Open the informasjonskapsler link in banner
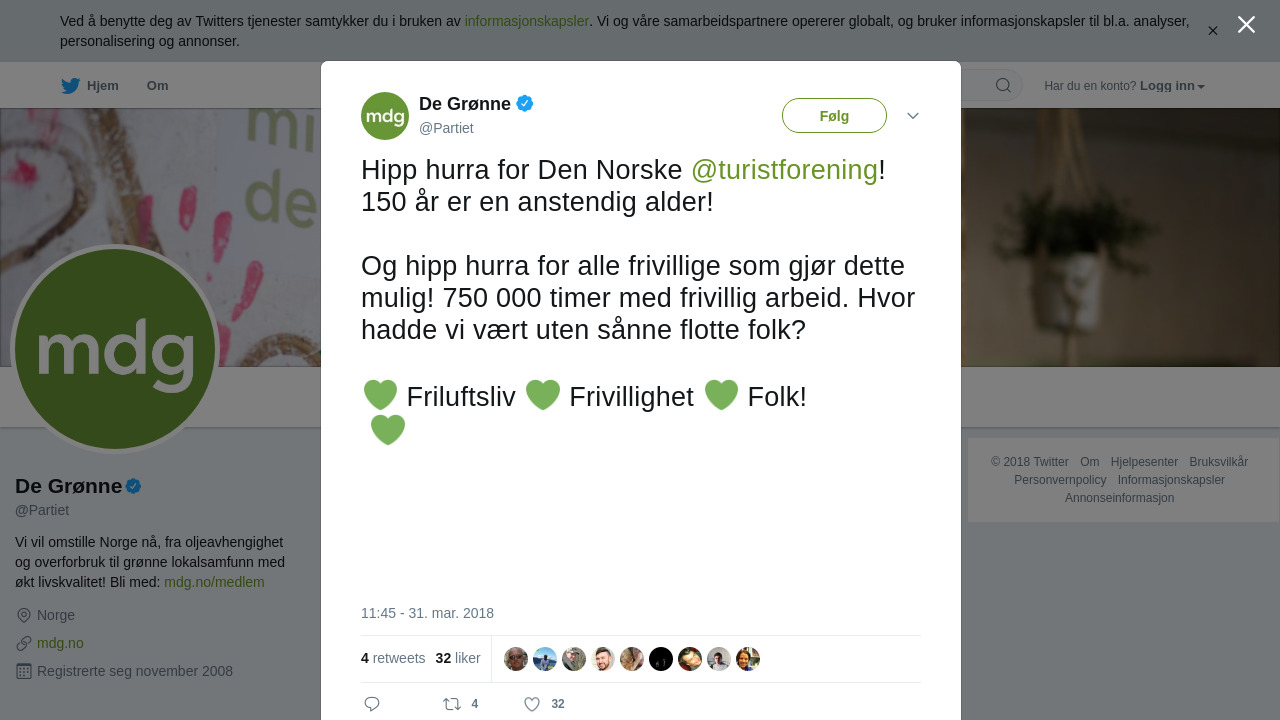Viewport: 1280px width, 720px height. click(x=527, y=21)
